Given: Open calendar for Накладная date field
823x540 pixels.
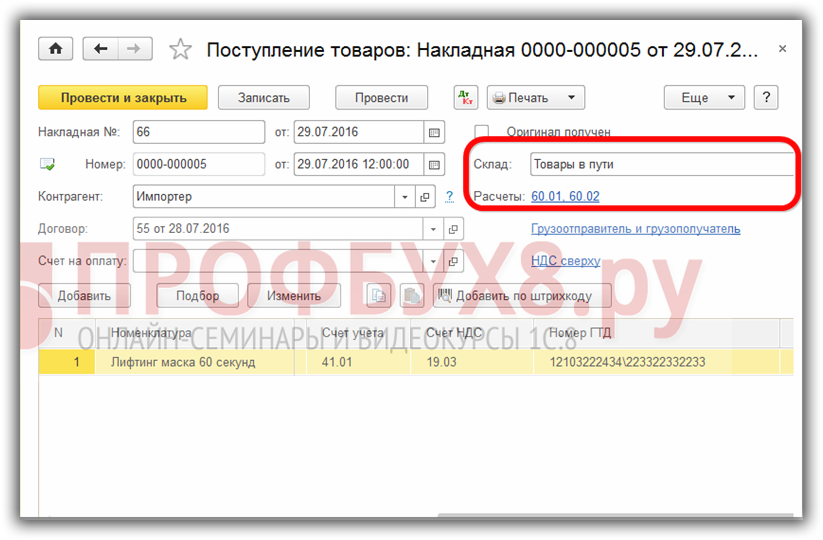Looking at the screenshot, I should pyautogui.click(x=434, y=132).
